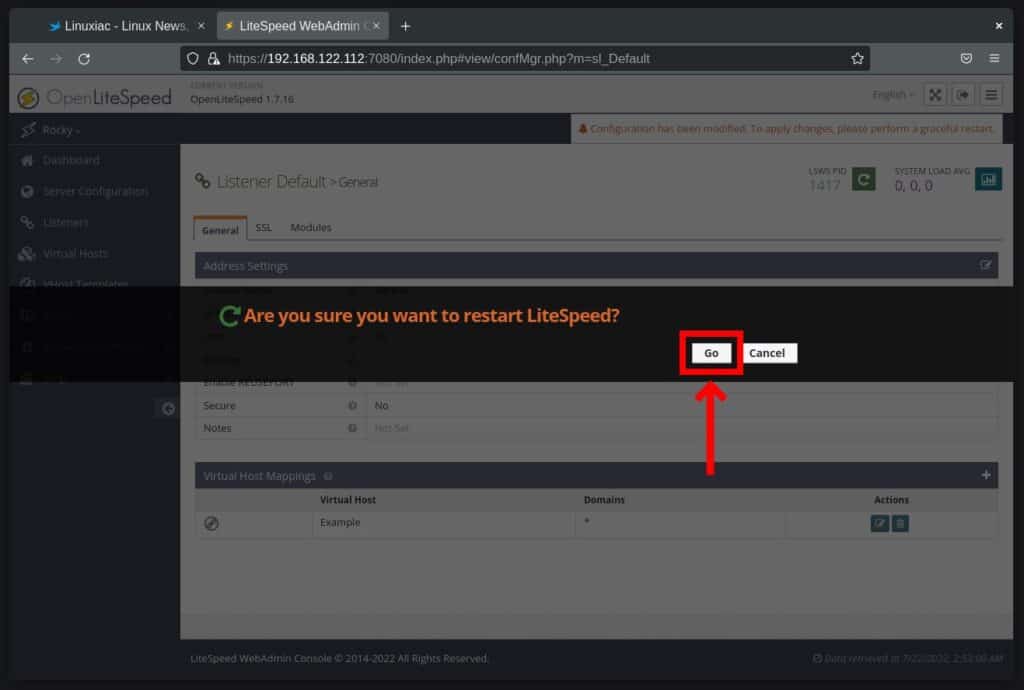The width and height of the screenshot is (1024, 690).
Task: Open the Firefox application menu
Action: (x=994, y=59)
